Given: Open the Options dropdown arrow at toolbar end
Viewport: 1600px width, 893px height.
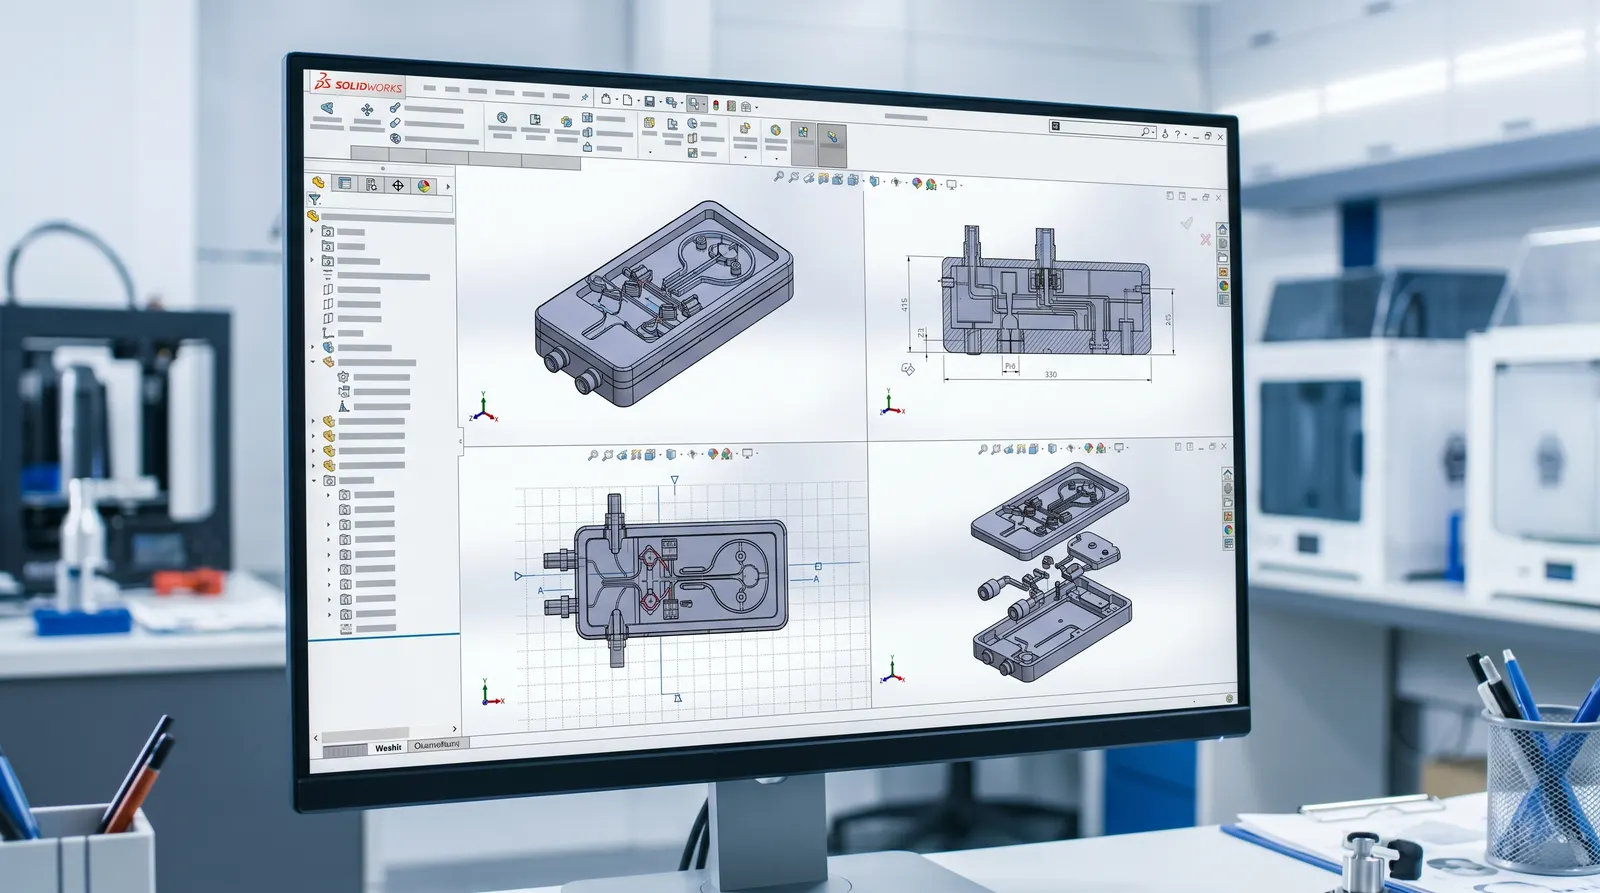Looking at the screenshot, I should pos(756,107).
